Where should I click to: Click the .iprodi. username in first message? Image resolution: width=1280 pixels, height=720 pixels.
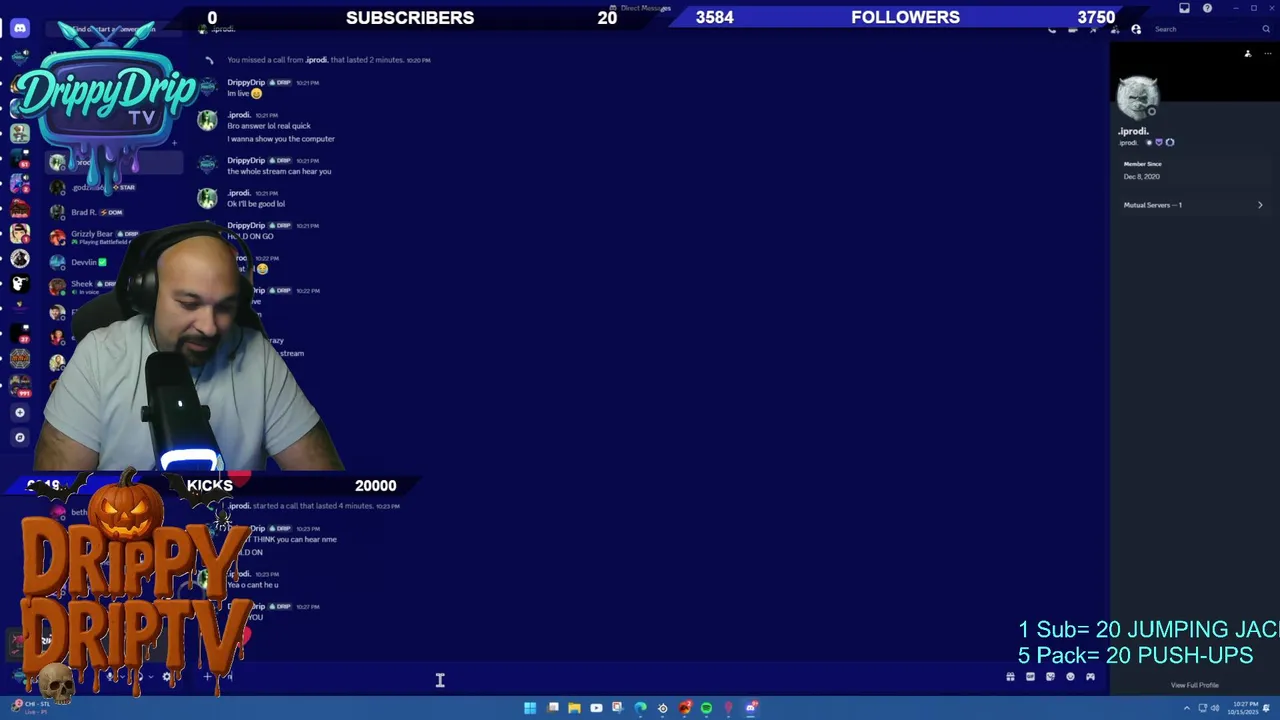pyautogui.click(x=239, y=115)
